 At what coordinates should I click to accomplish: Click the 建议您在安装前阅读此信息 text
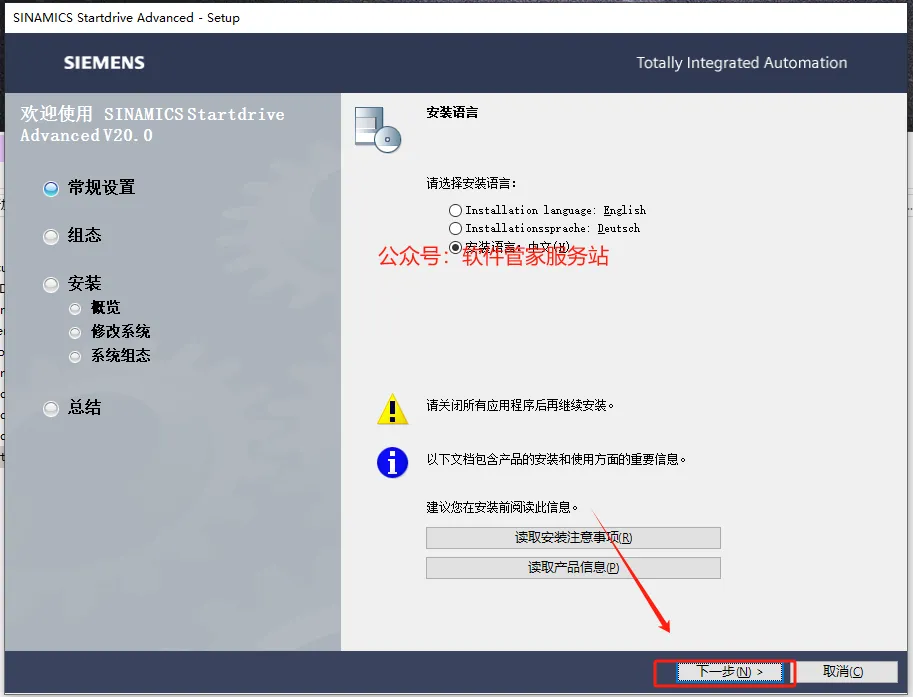pyautogui.click(x=502, y=507)
